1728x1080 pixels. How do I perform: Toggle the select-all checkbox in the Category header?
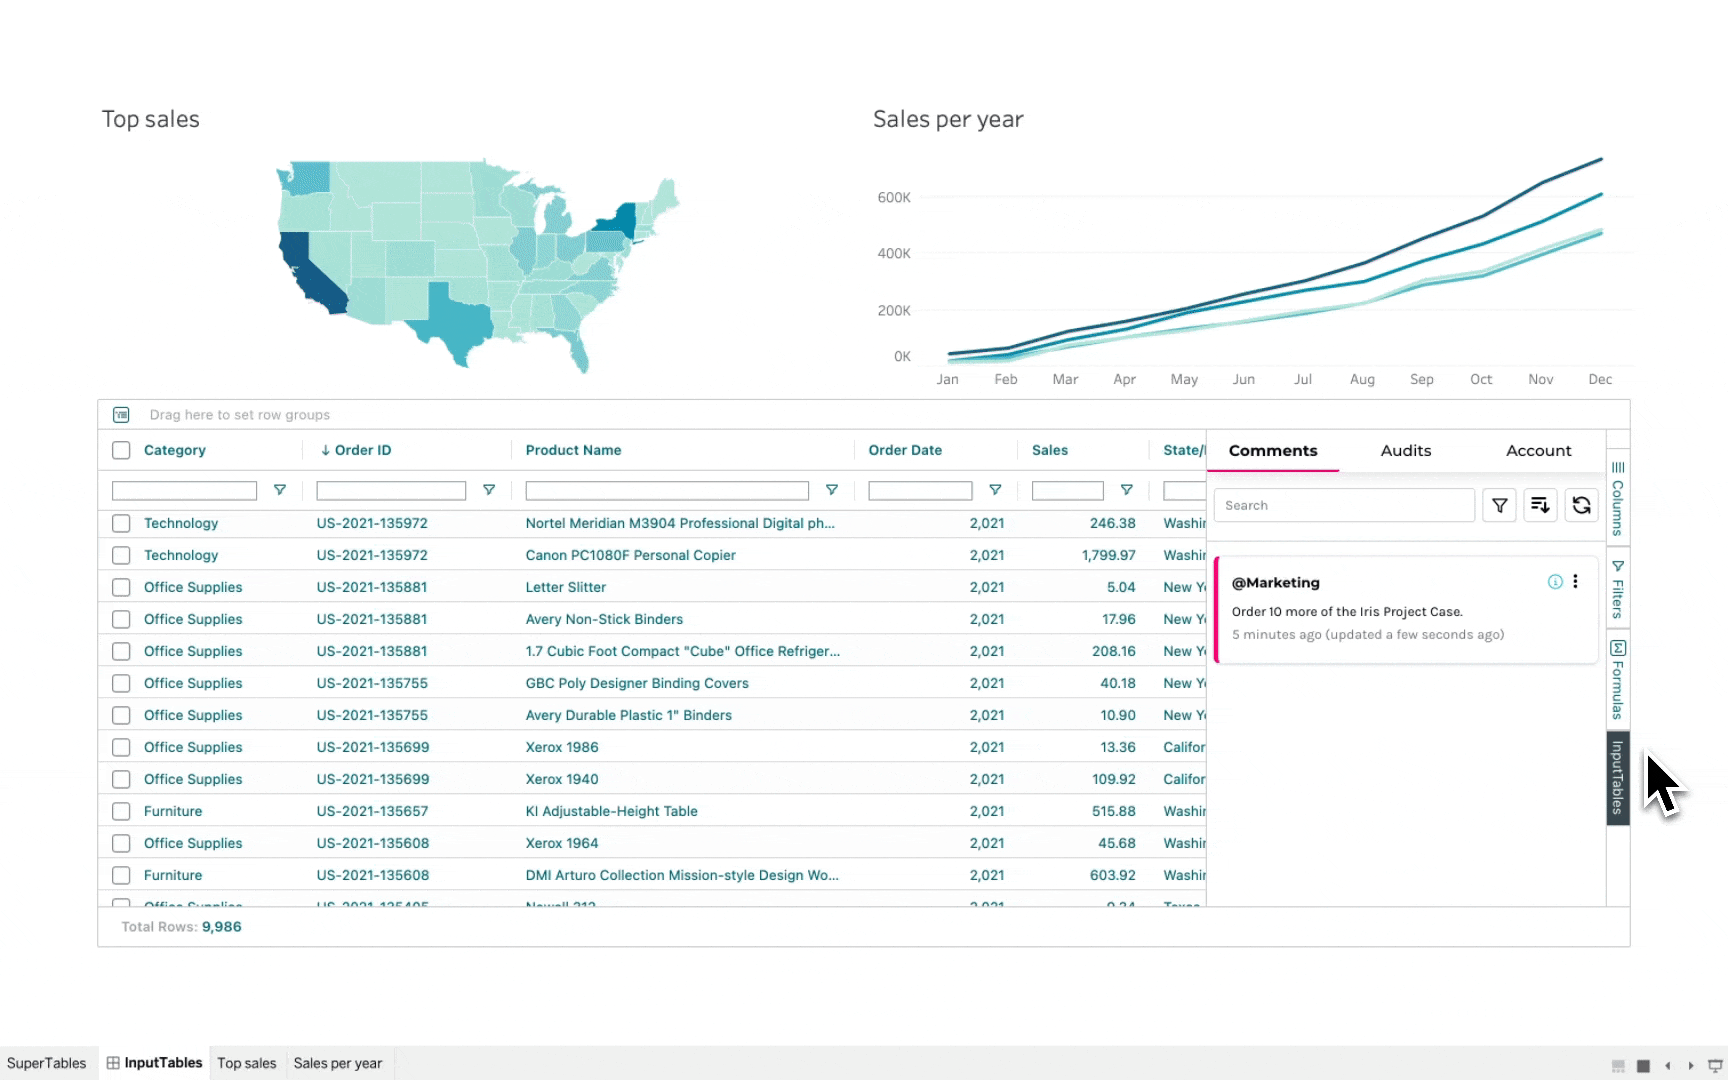pyautogui.click(x=121, y=450)
